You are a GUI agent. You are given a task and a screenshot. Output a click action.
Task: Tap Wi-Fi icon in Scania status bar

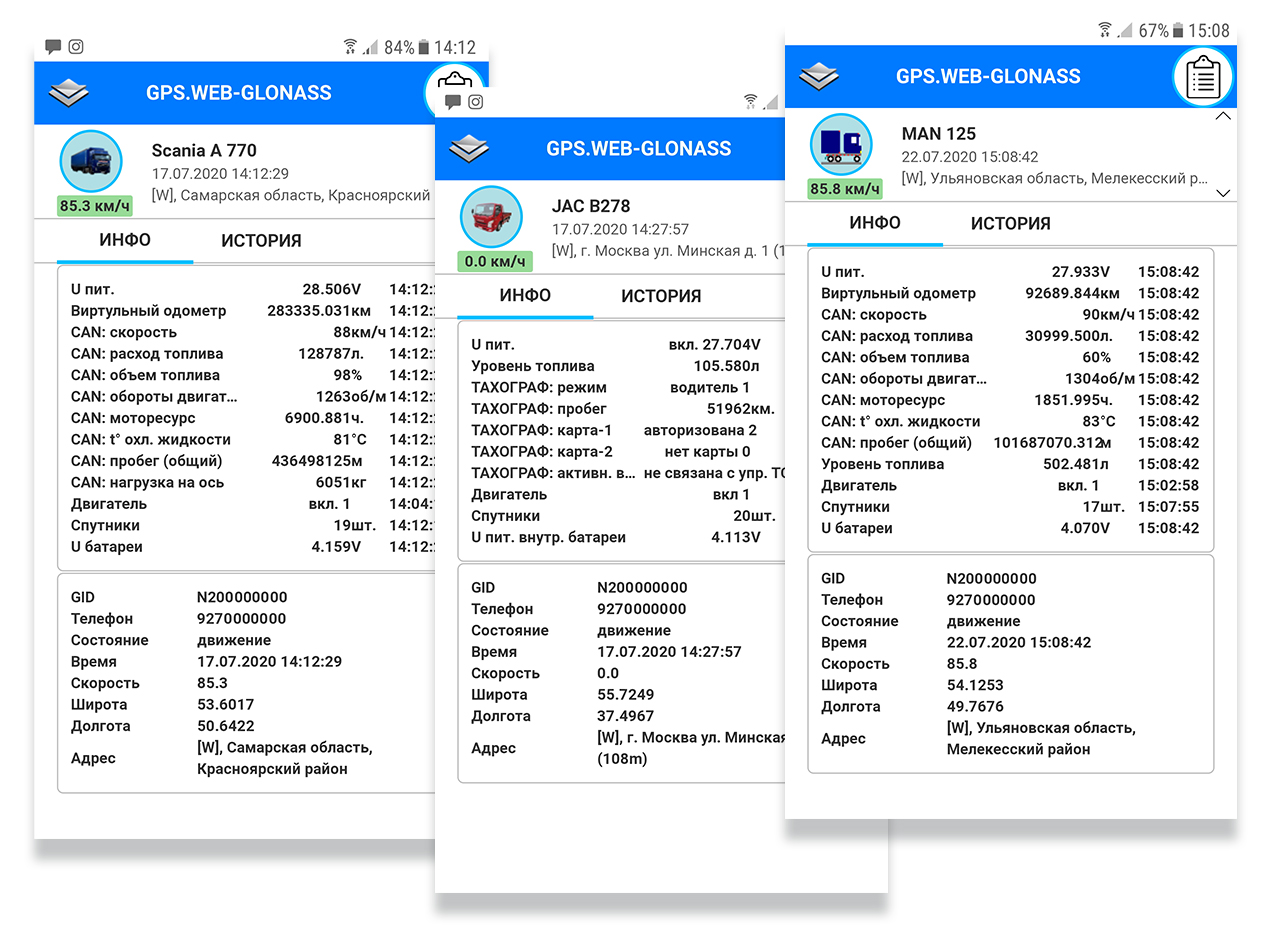(351, 46)
